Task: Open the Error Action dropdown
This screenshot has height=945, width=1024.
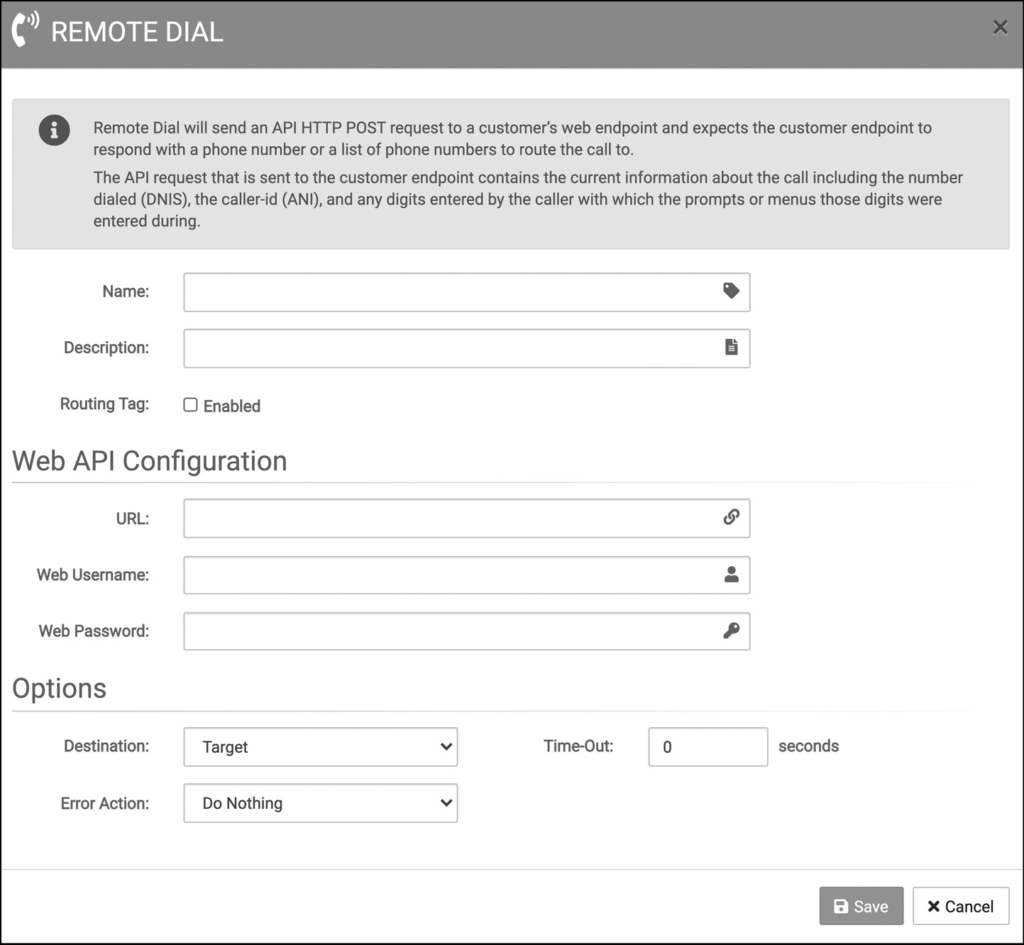Action: tap(320, 803)
